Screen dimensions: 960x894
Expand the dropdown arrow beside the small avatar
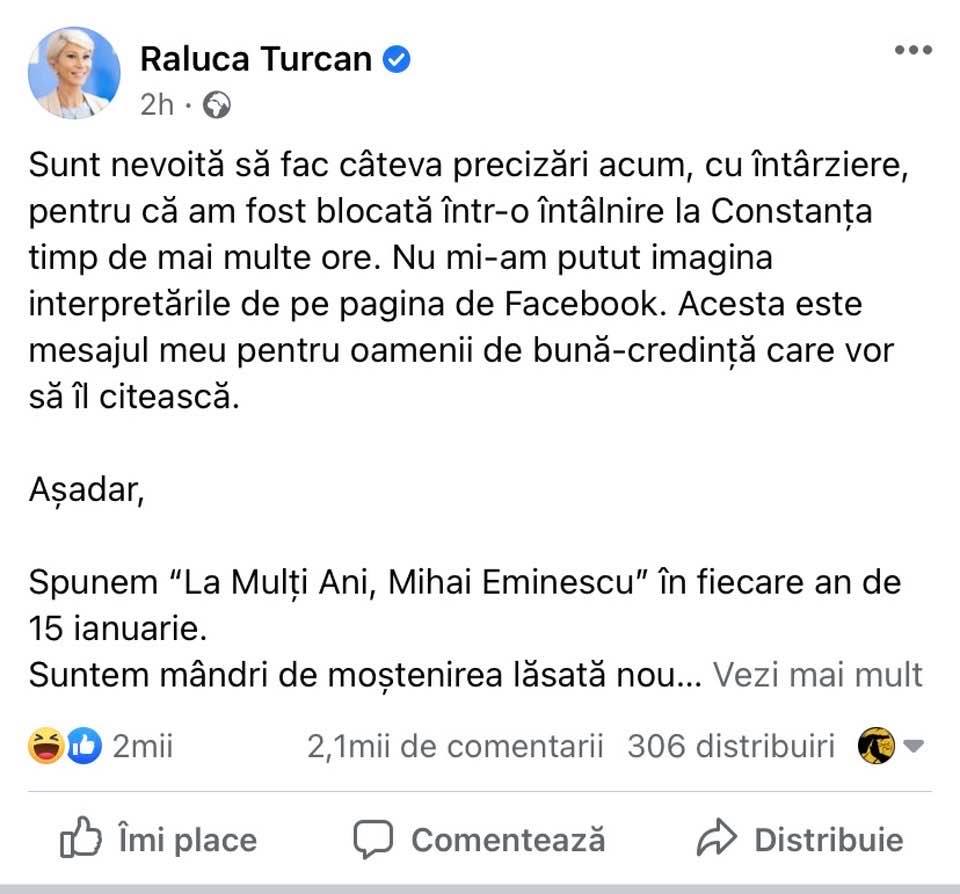(x=912, y=746)
